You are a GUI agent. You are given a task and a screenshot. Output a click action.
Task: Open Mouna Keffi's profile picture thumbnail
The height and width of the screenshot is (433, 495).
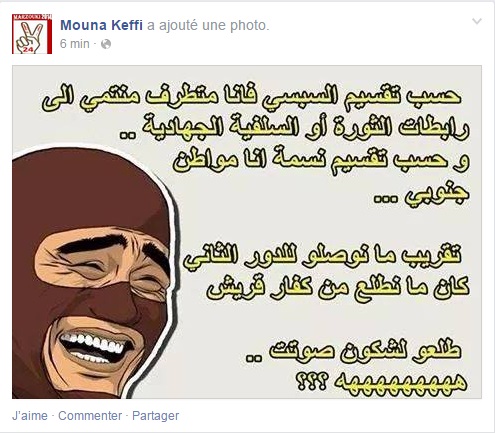(x=32, y=34)
